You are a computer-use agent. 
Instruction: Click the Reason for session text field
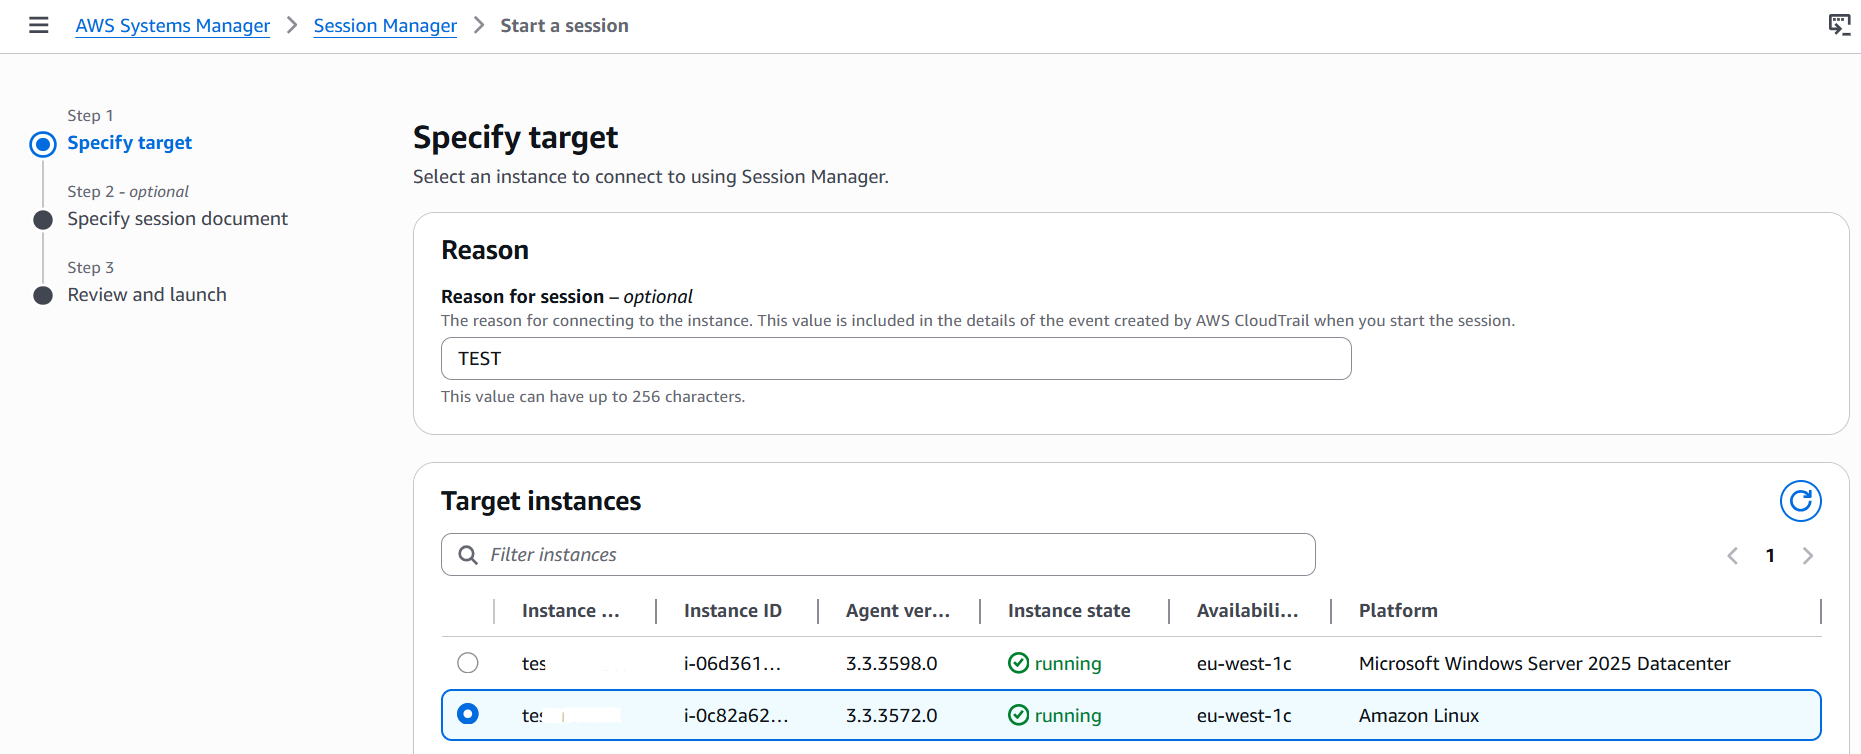(896, 359)
